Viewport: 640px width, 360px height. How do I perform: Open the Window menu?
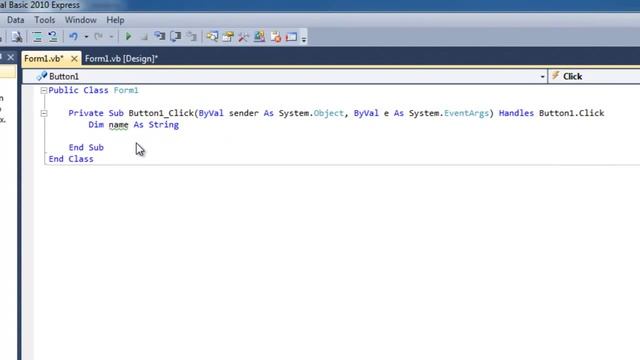pos(80,20)
